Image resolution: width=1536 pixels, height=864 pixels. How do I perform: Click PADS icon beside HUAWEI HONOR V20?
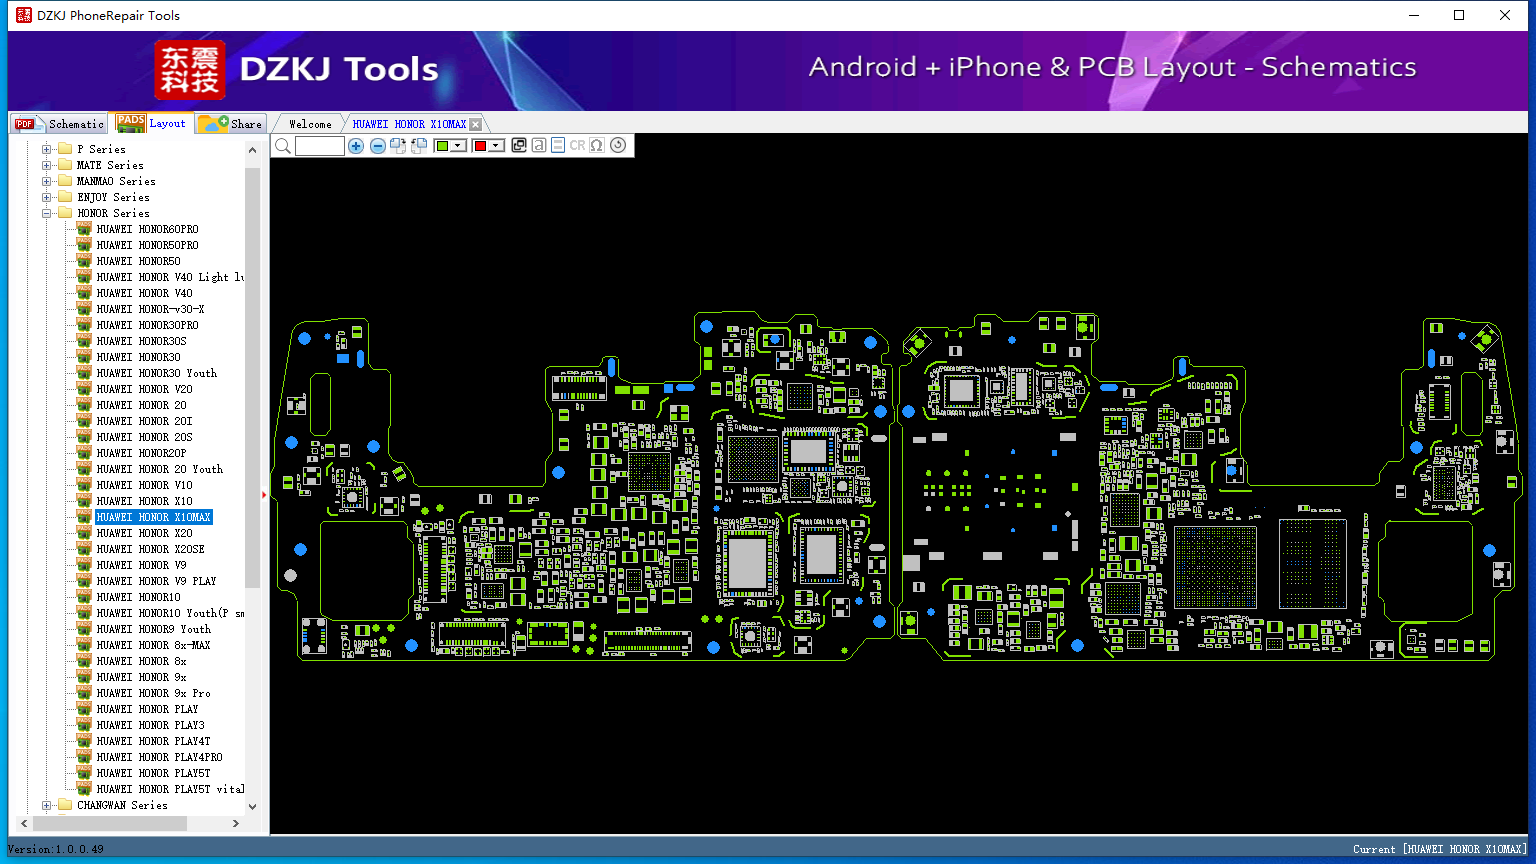(84, 389)
